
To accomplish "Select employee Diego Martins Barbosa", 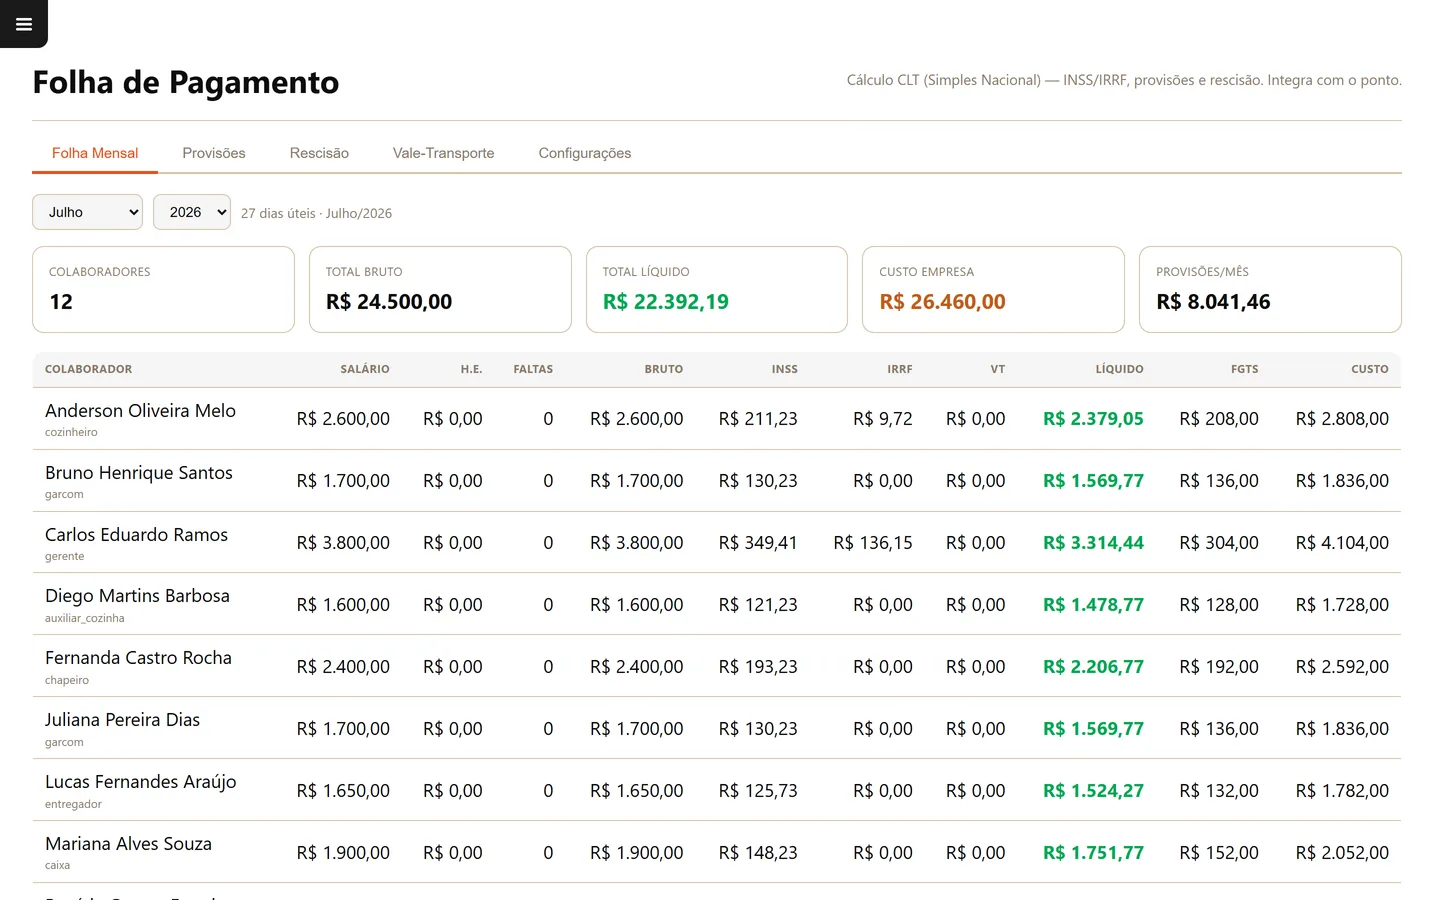I will click(x=137, y=596).
